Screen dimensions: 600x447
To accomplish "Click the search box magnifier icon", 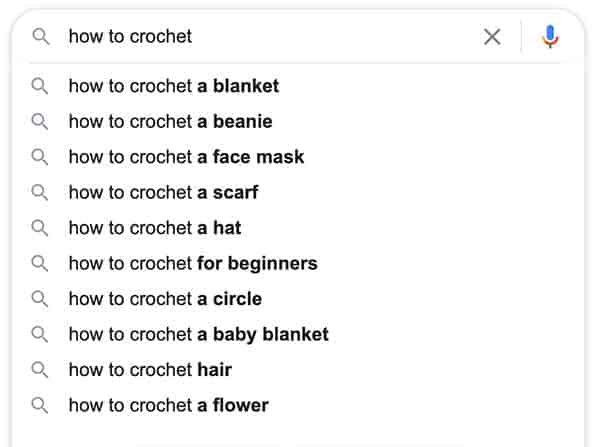I will coord(41,37).
